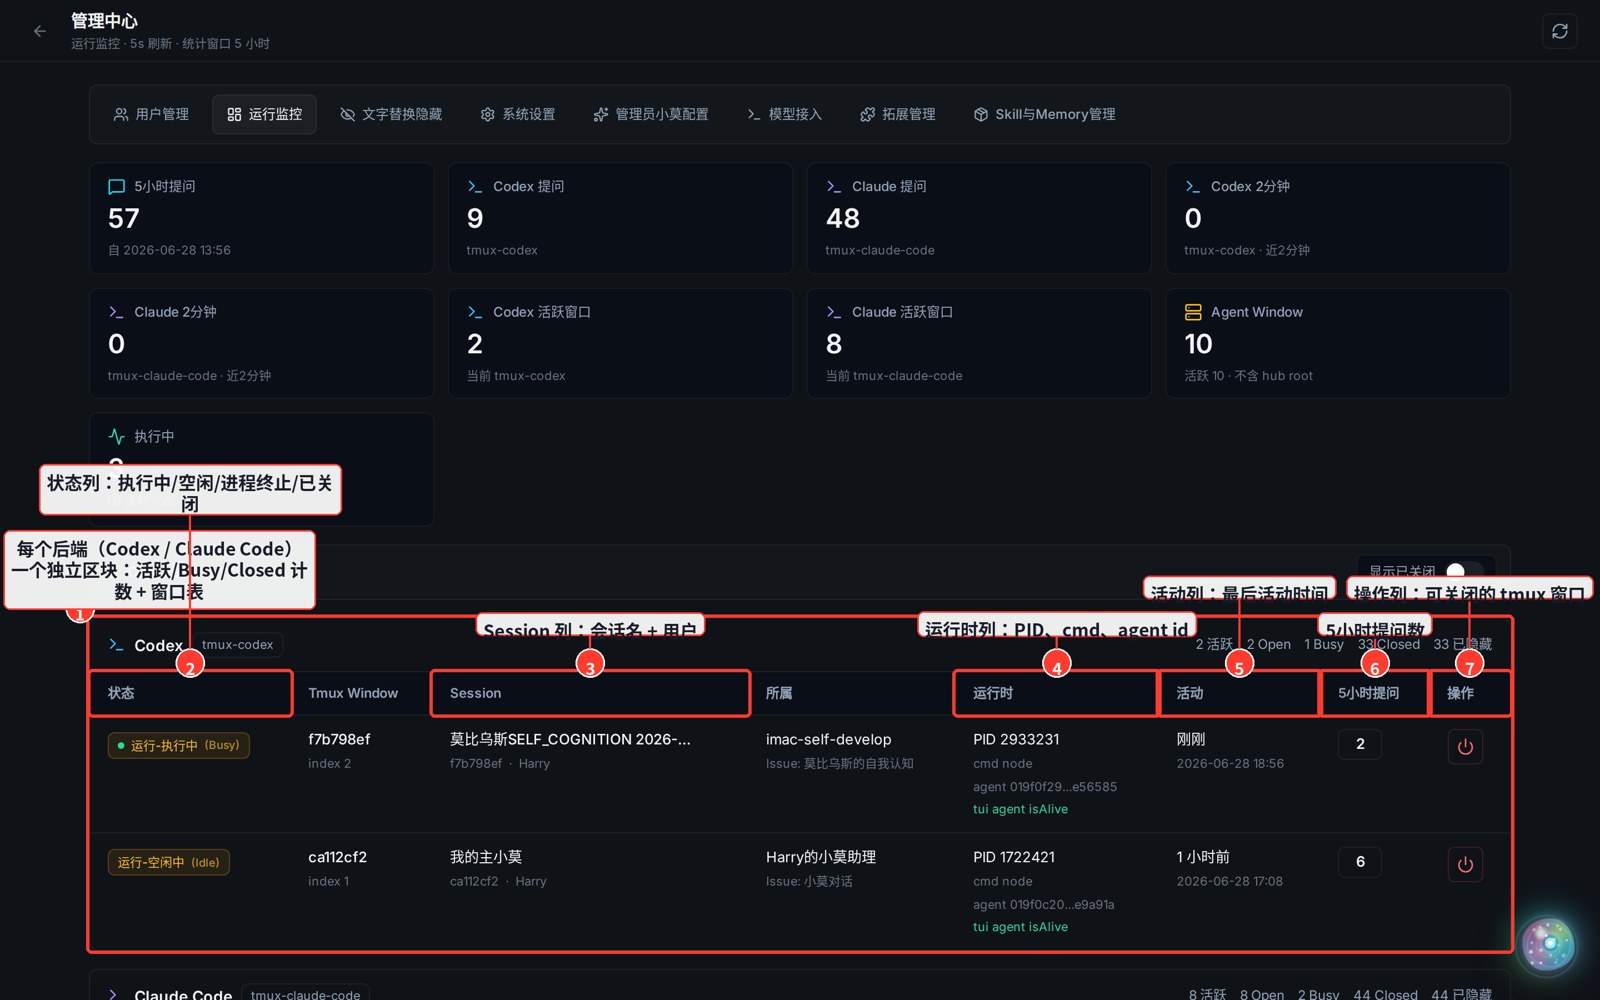
Task: Click the 2 Busy counter in Claude Code header
Action: tap(1318, 995)
